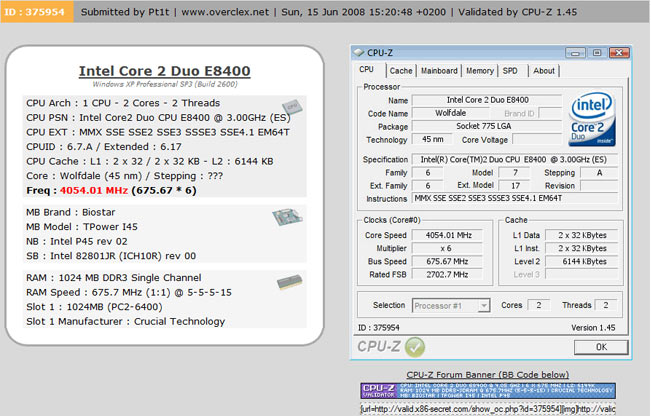
Task: Click the empty Core Voltage field
Action: tap(537, 139)
